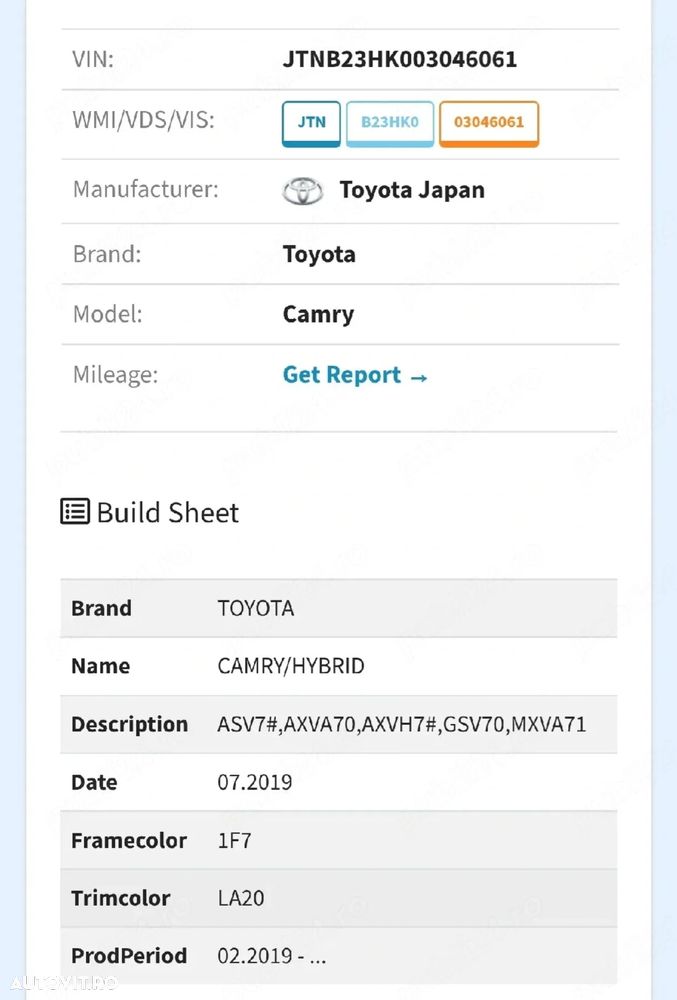The image size is (677, 1000).
Task: Click the Date row label
Action: [94, 782]
